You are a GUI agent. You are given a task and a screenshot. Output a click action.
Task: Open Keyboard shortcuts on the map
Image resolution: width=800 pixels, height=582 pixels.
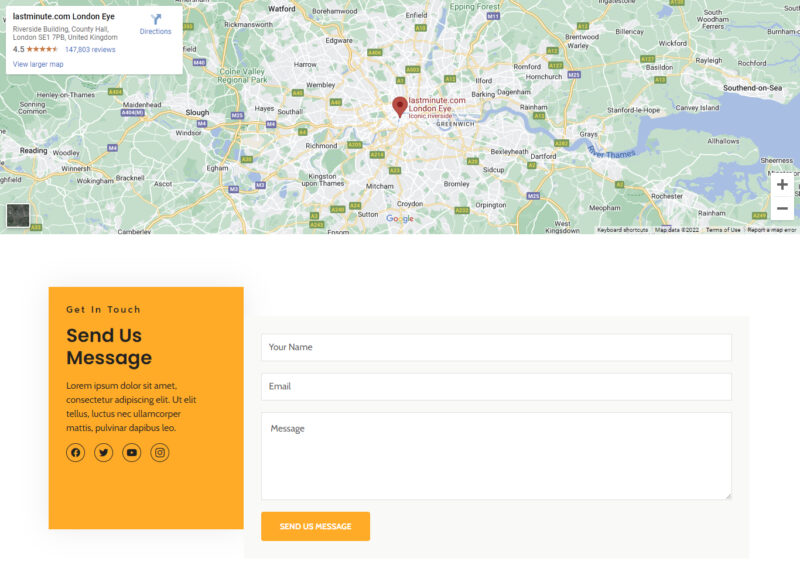click(623, 230)
